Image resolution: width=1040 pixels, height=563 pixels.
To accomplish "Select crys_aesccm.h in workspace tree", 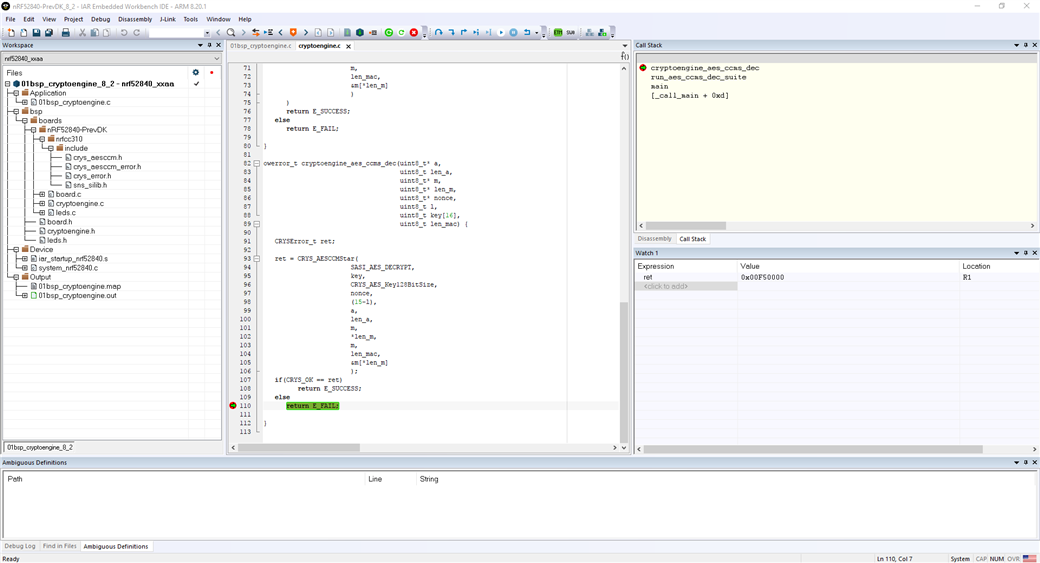I will 97,158.
